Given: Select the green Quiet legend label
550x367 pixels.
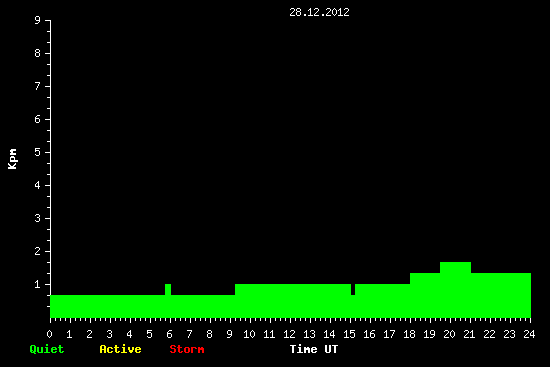Looking at the screenshot, I should coord(47,349).
